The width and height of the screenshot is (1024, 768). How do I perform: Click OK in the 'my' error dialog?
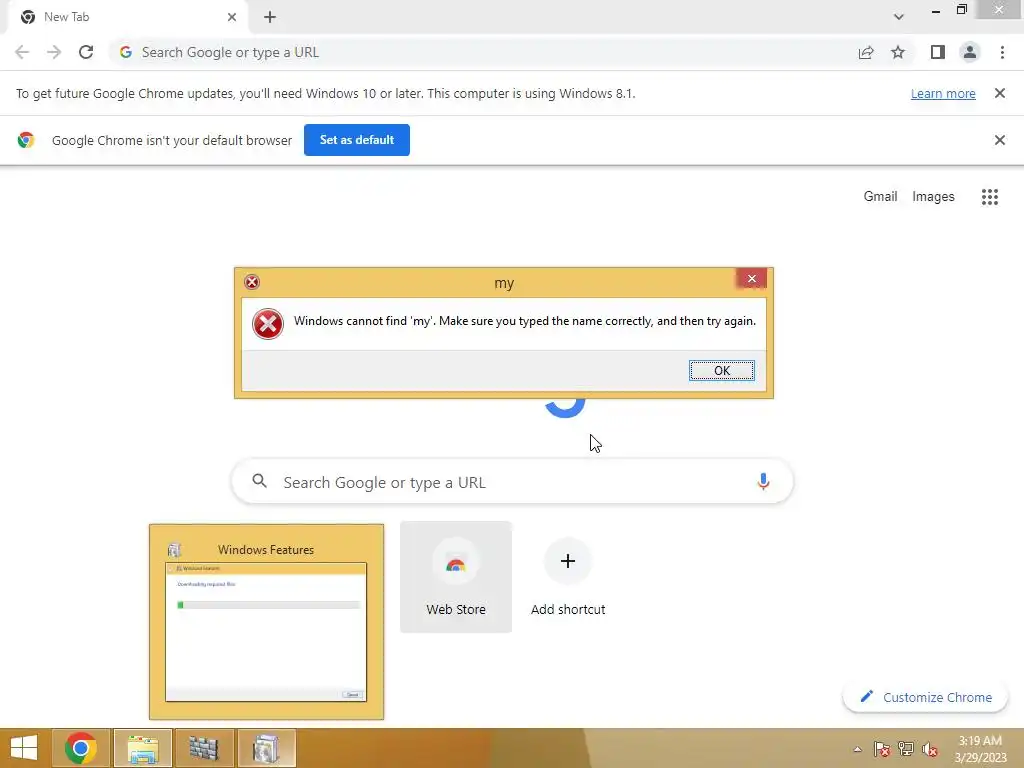click(x=722, y=370)
